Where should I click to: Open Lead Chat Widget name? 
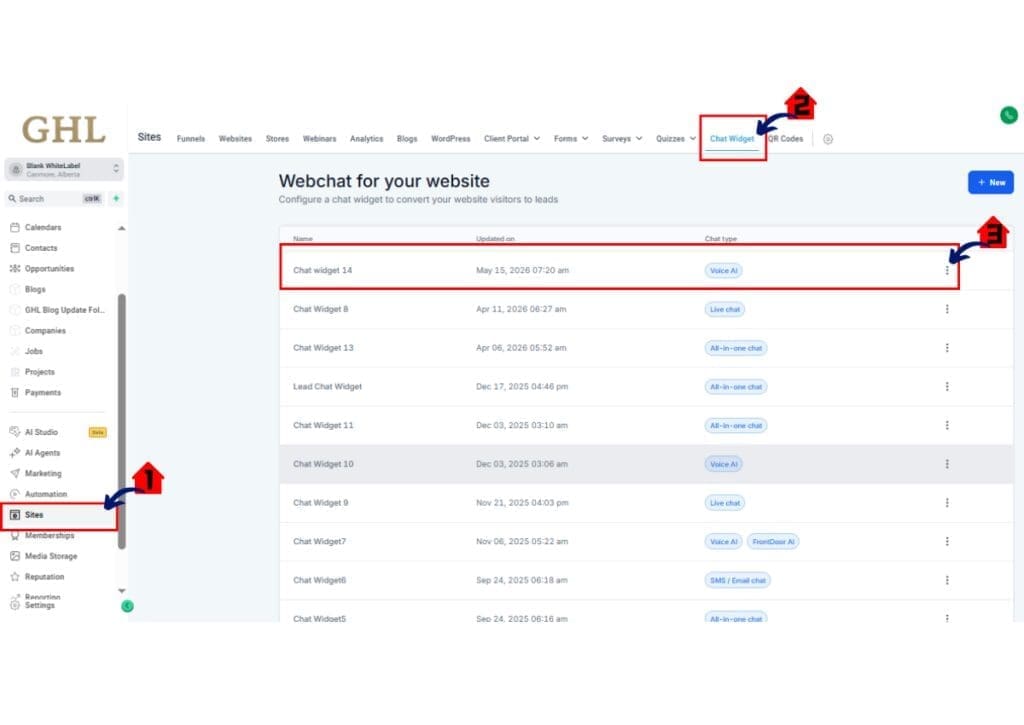327,387
